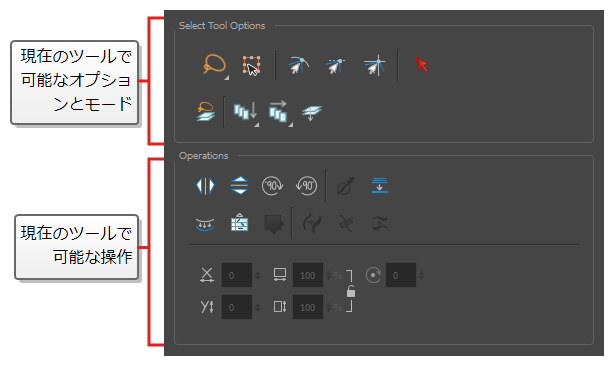Open lasso/marquee mode dropdown triangle

(227, 78)
